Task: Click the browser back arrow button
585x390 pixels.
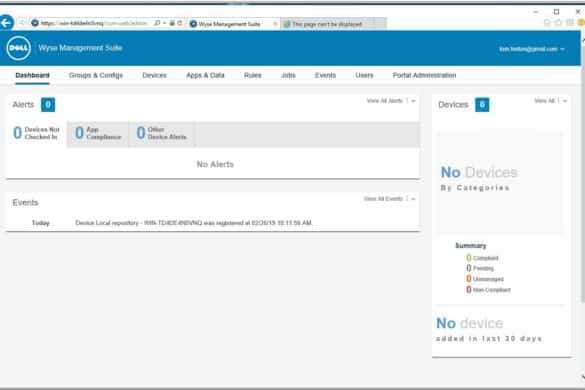Action: pyautogui.click(x=6, y=23)
